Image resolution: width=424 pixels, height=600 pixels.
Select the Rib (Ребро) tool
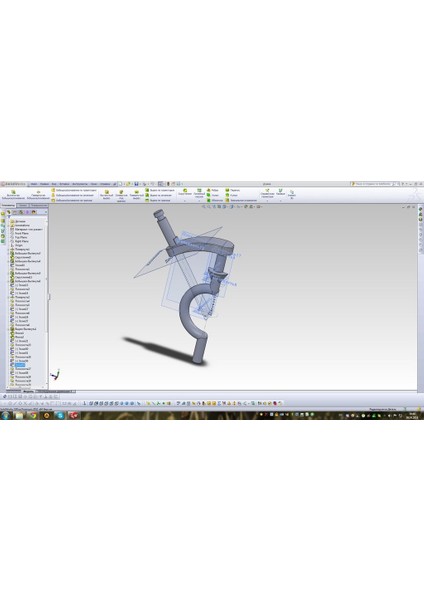point(213,190)
